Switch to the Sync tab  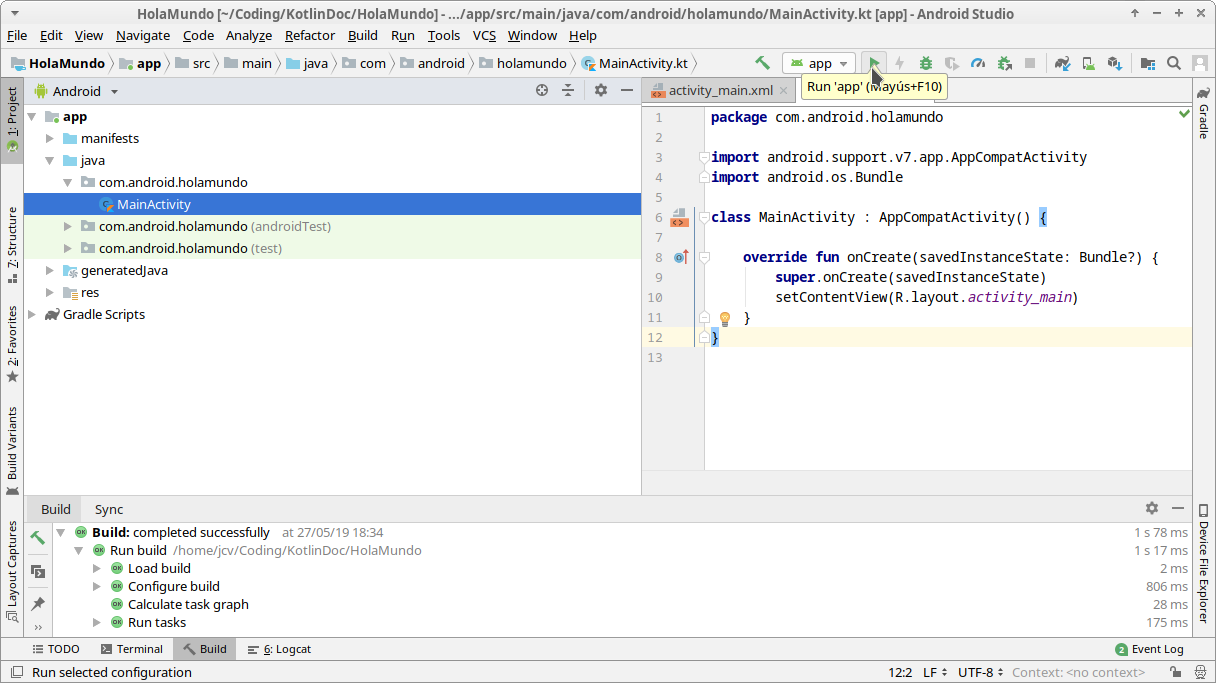108,509
